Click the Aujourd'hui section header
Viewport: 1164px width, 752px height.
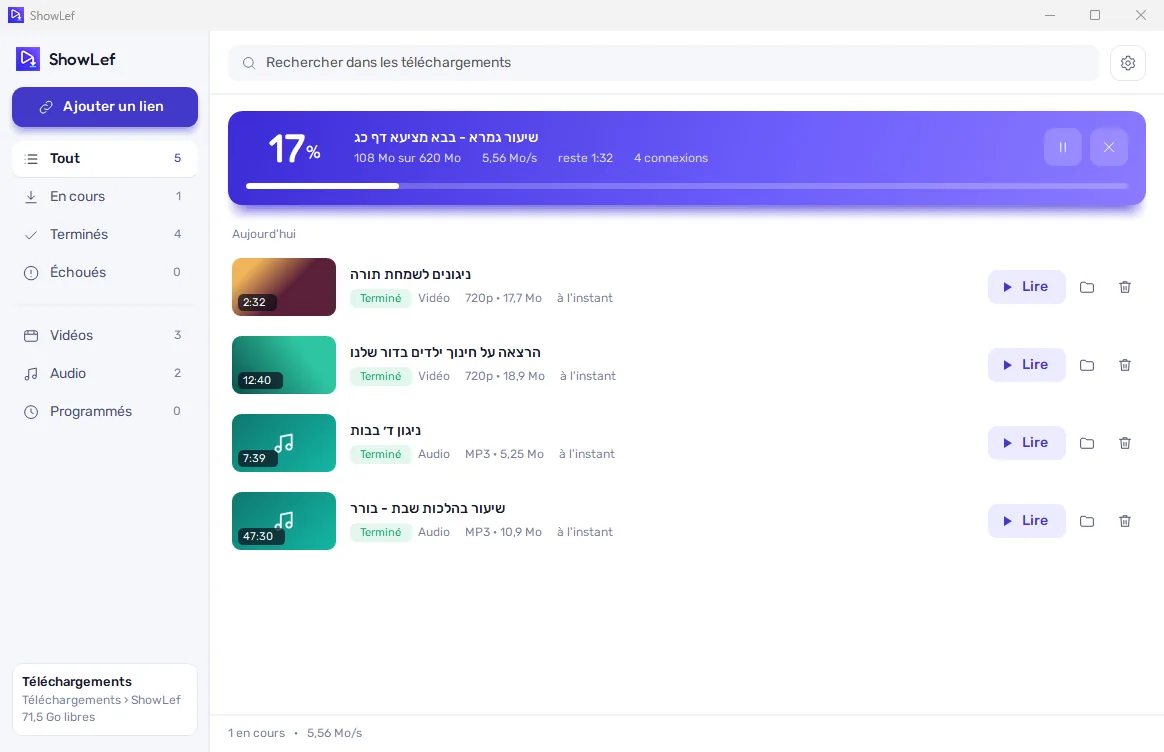click(264, 234)
